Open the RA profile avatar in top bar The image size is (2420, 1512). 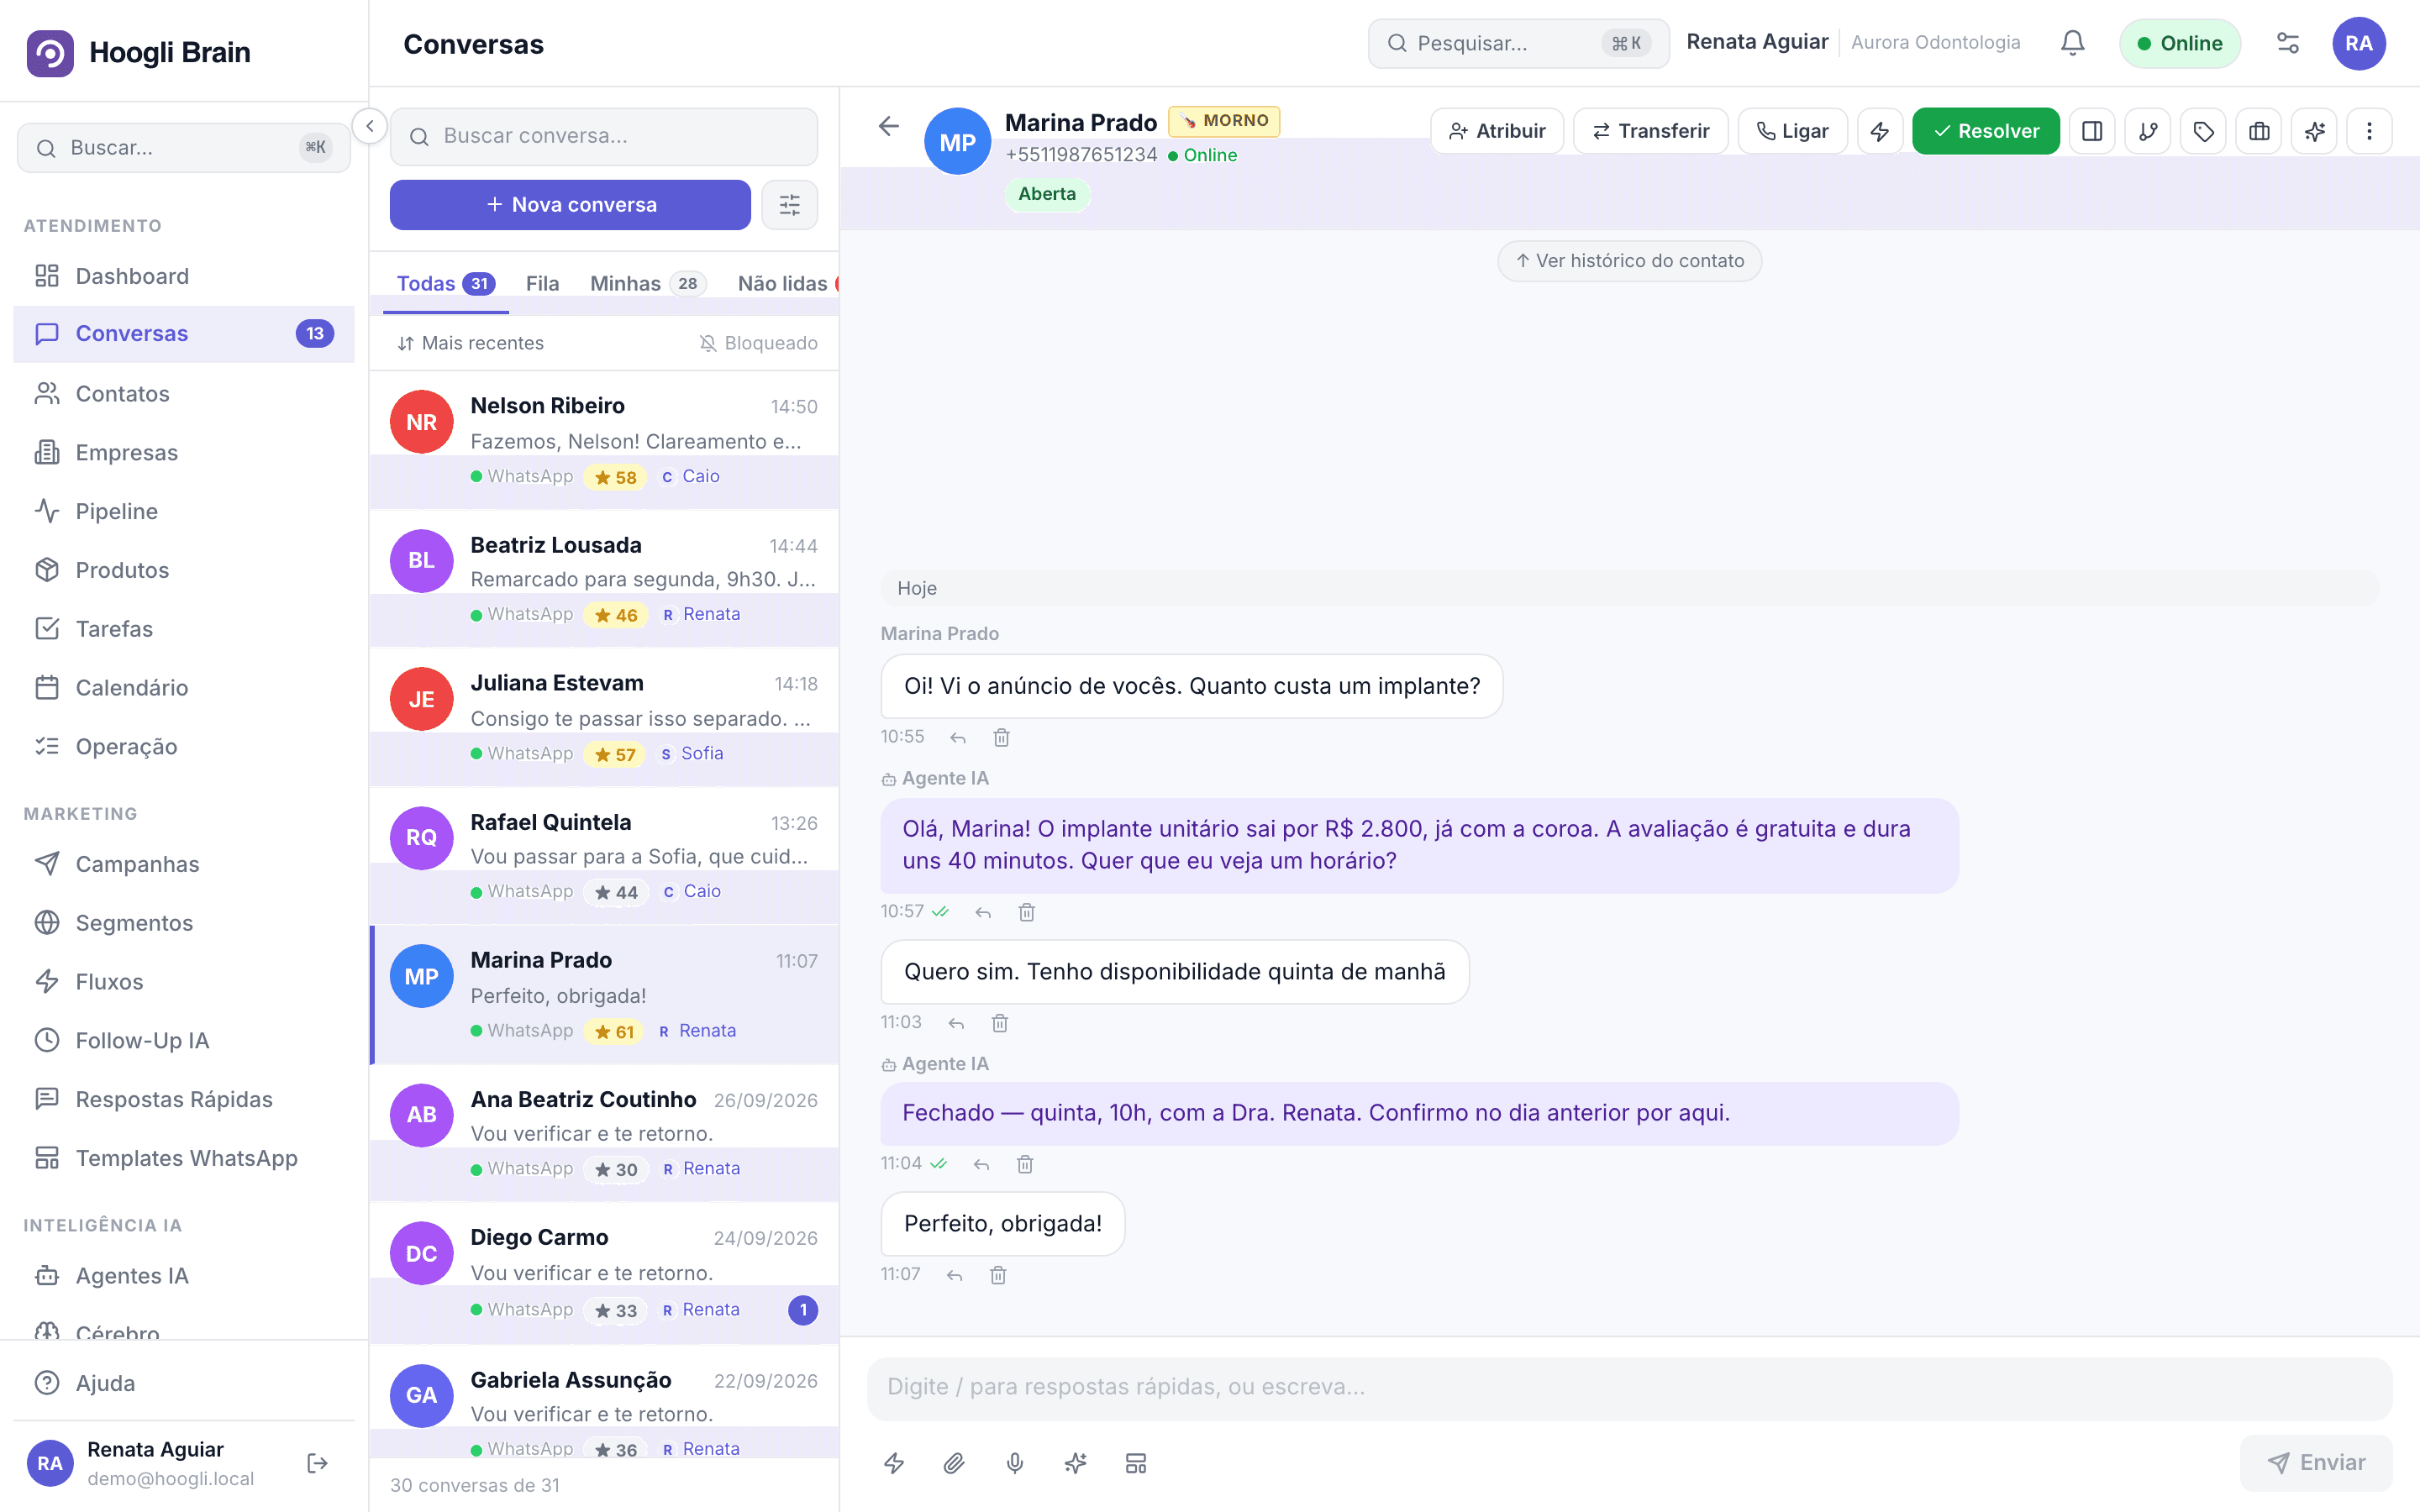(x=2359, y=43)
